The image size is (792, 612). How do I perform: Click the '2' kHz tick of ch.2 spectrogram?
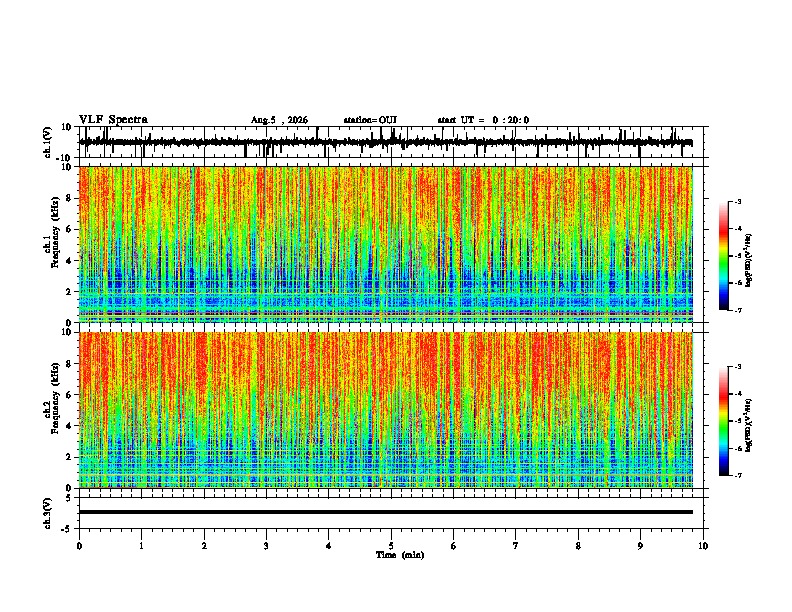(69, 457)
